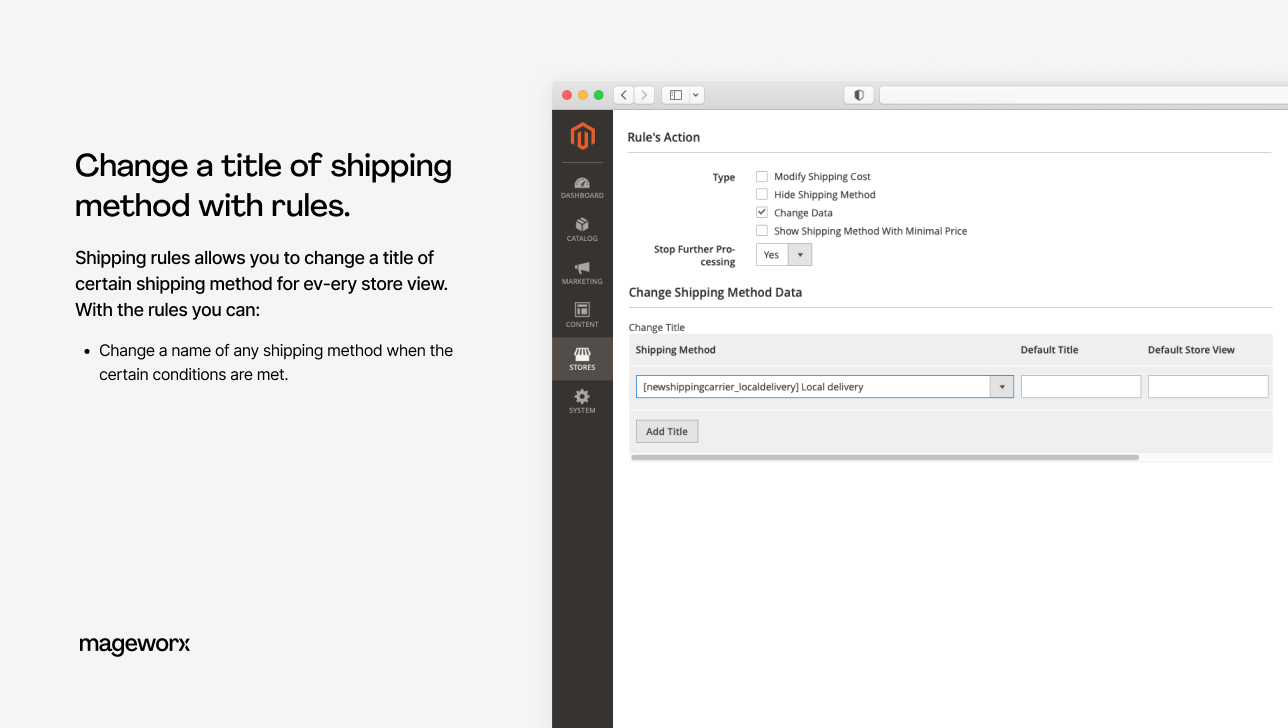Open the Stop Further Processing dropdown
The height and width of the screenshot is (728, 1288).
pos(798,254)
